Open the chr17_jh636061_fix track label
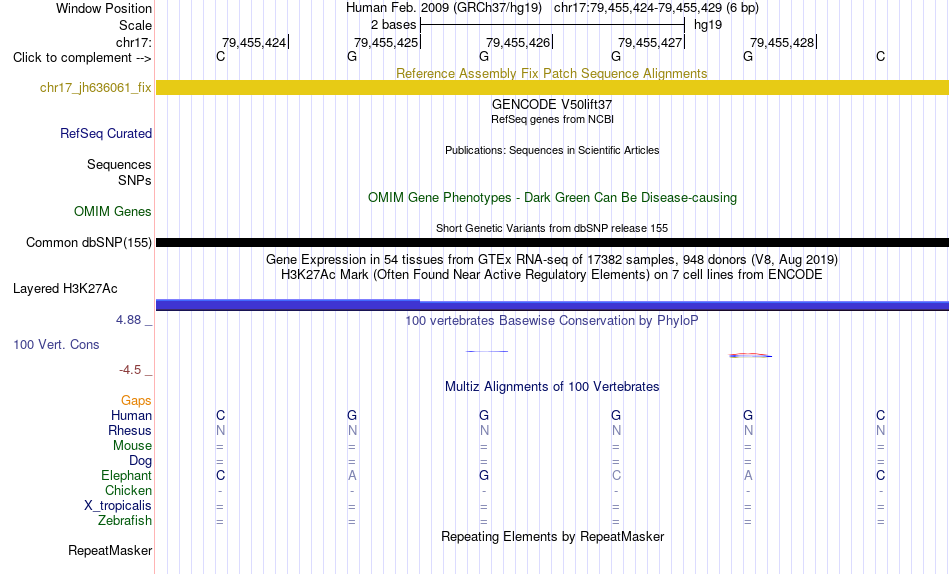 coord(95,87)
